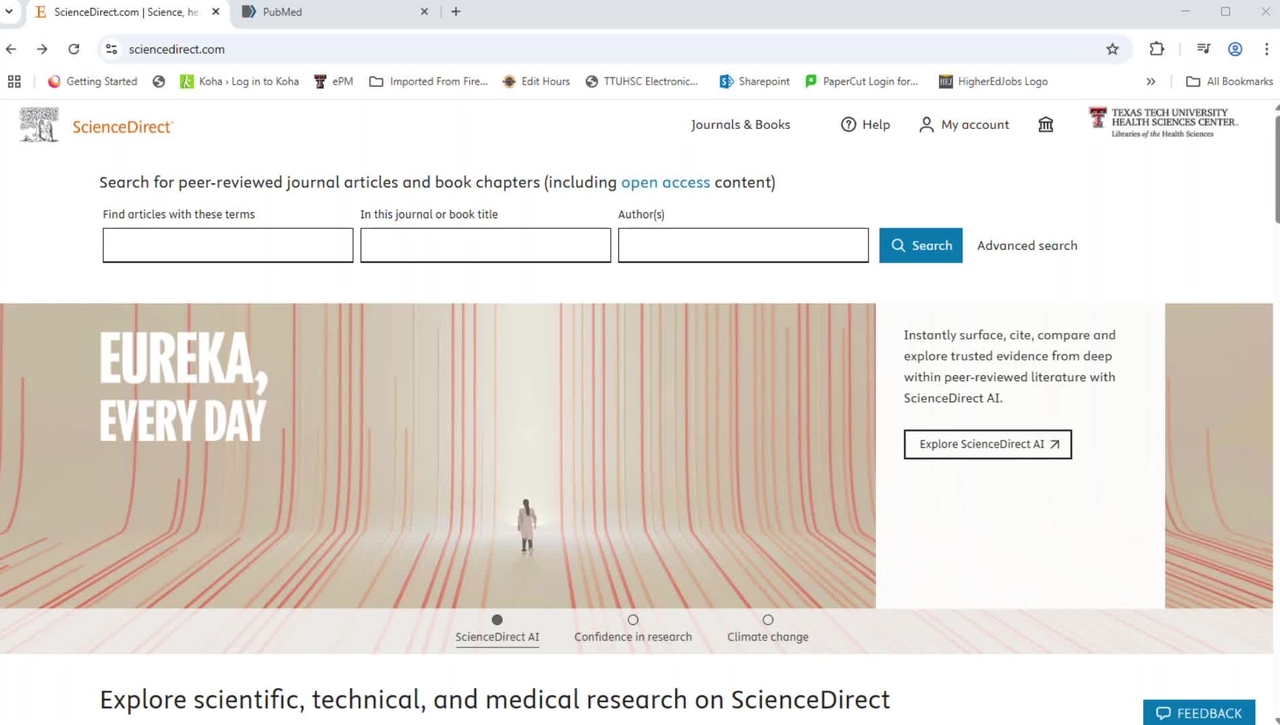1280x725 pixels.
Task: Close the PubMed tab
Action: point(424,12)
